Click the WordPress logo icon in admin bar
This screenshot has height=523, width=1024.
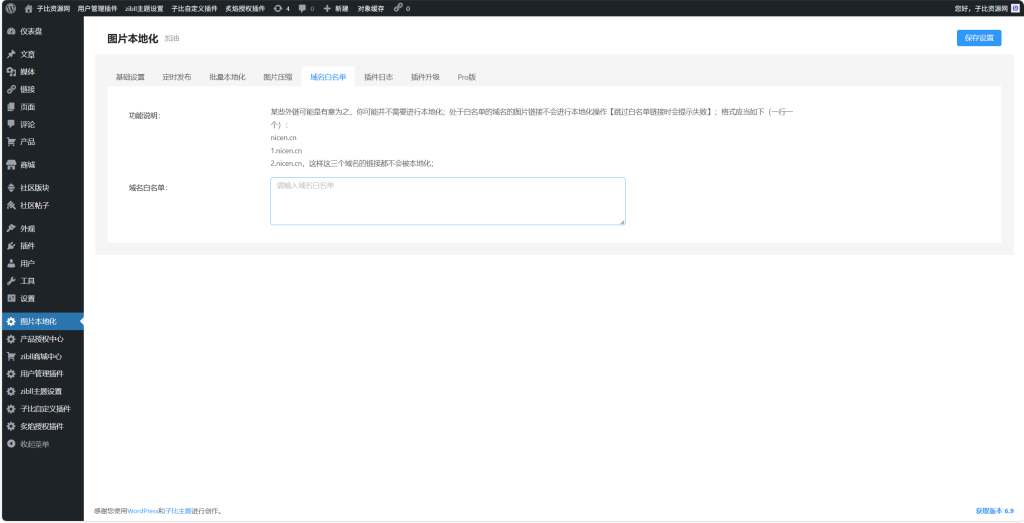(10, 8)
